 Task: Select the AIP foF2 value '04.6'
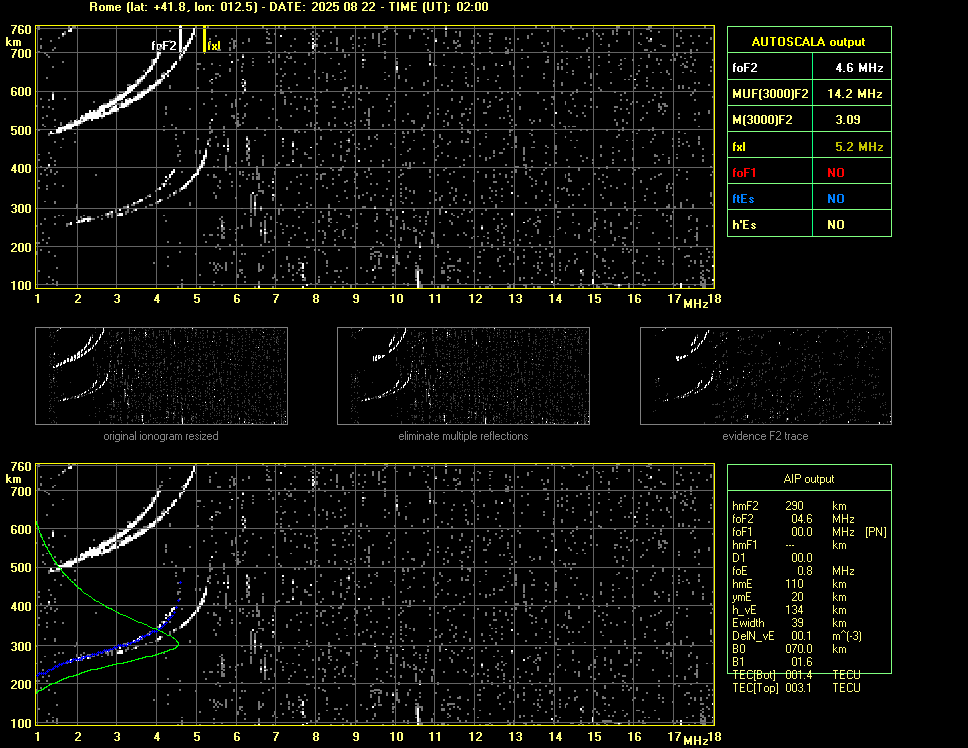coord(802,519)
